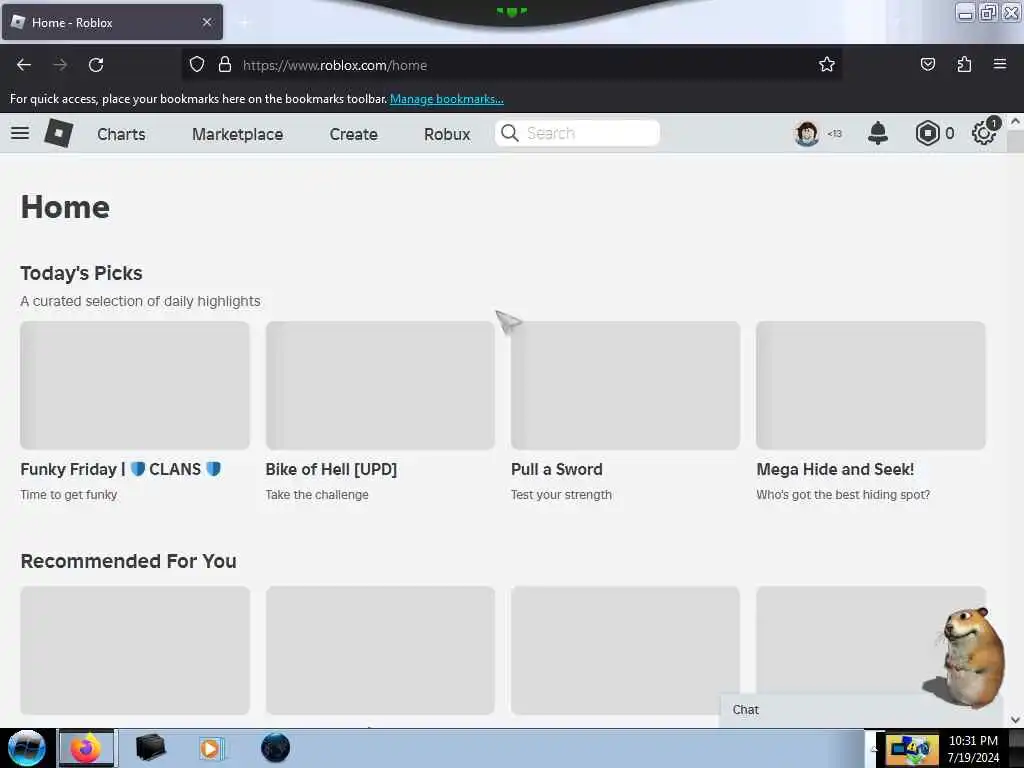Open the Windows Start button
Image resolution: width=1024 pixels, height=768 pixels.
coord(26,748)
